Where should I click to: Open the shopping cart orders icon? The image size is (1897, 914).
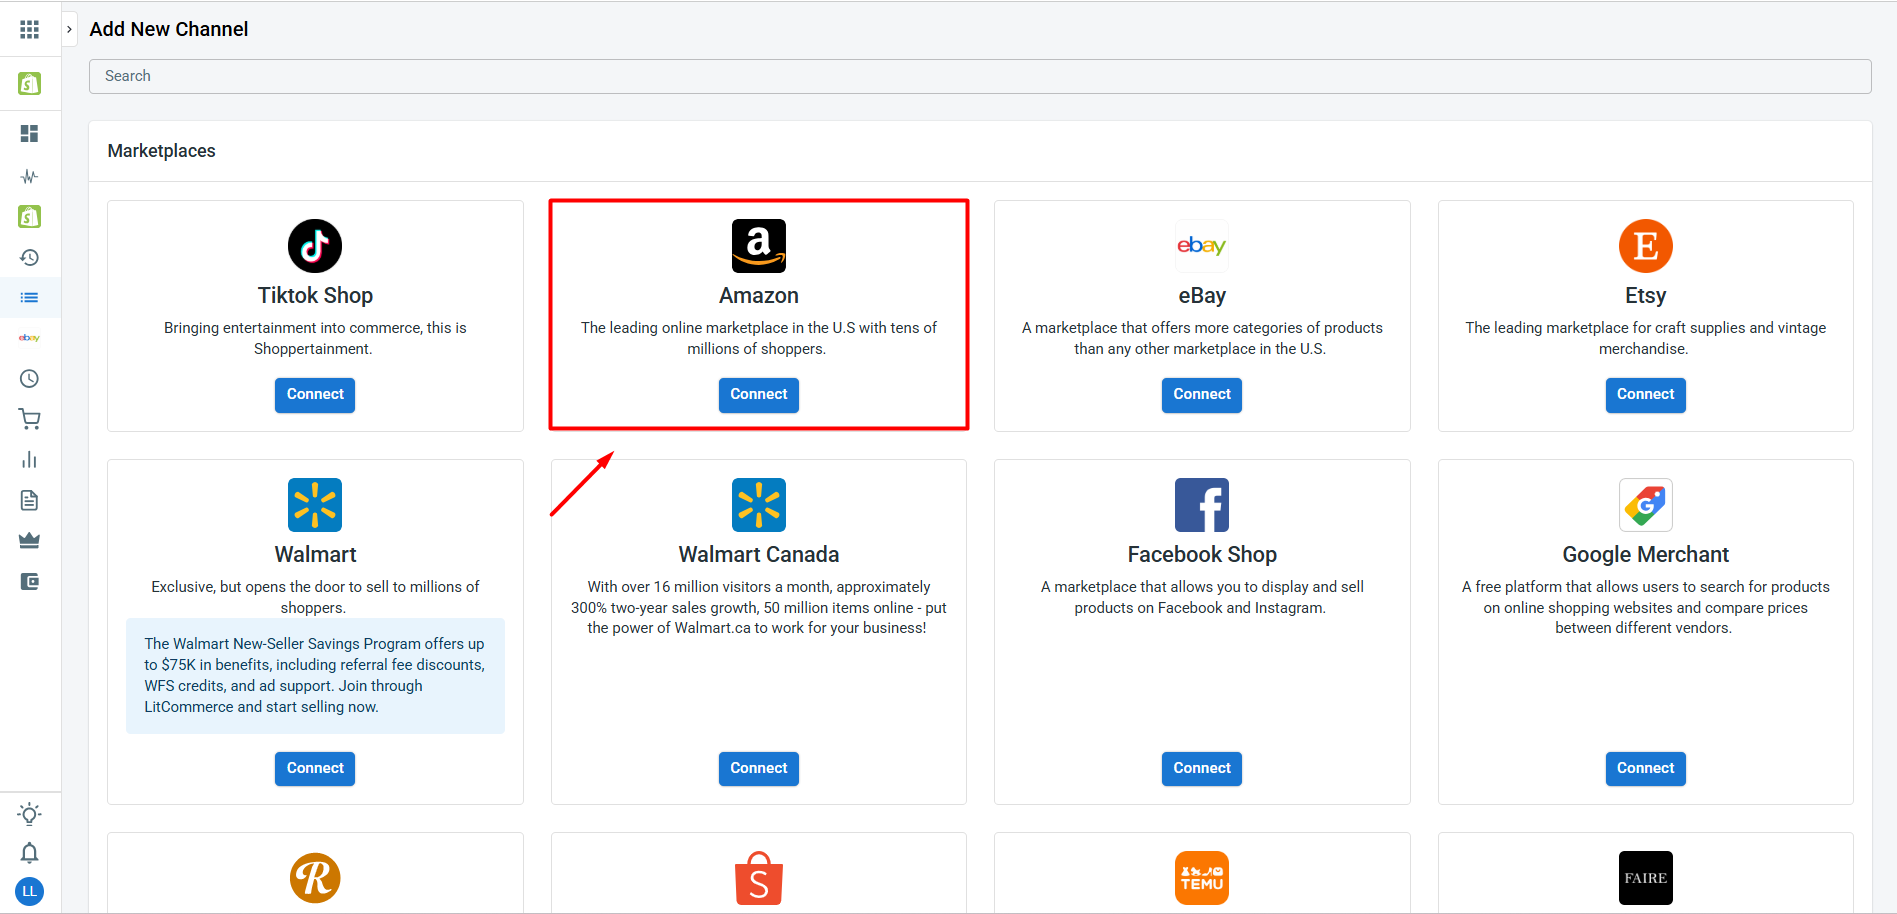point(29,419)
